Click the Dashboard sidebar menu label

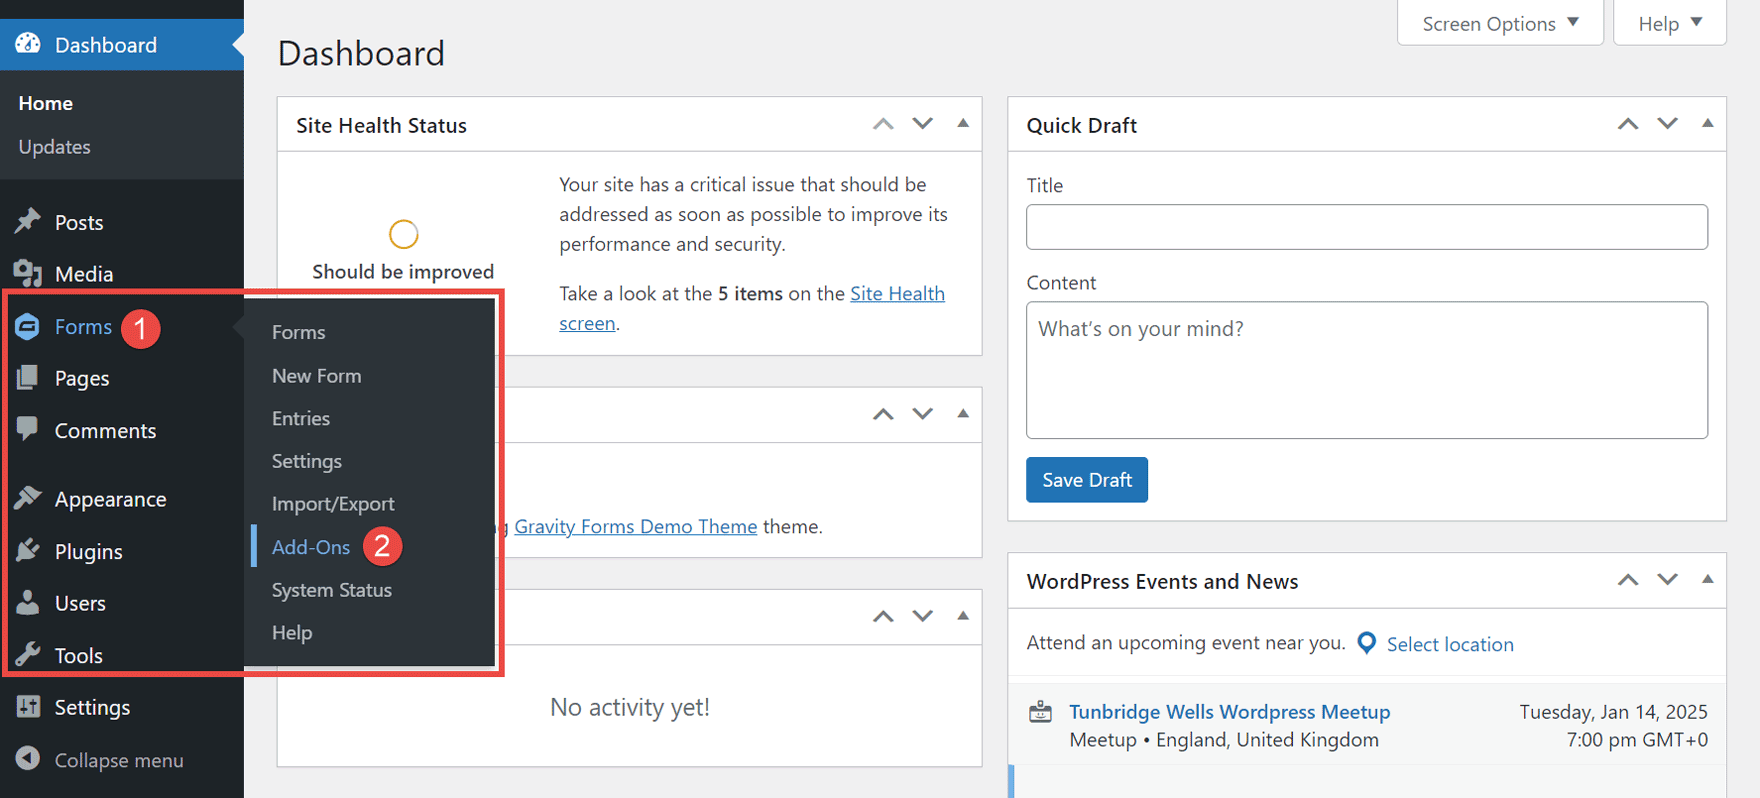tap(106, 45)
